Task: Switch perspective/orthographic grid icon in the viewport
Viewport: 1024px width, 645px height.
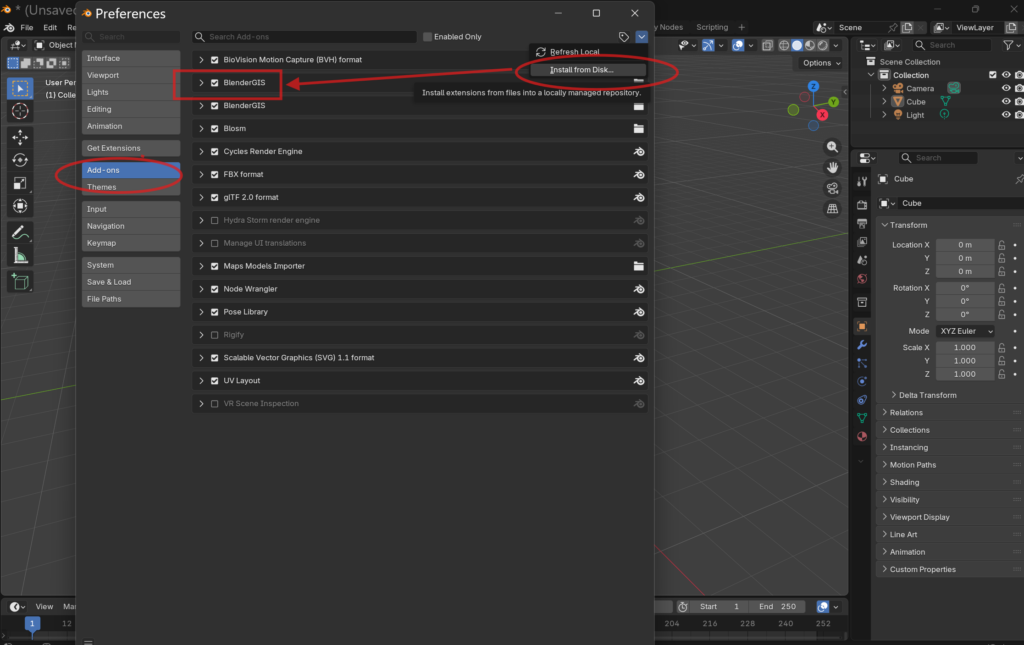Action: point(832,209)
